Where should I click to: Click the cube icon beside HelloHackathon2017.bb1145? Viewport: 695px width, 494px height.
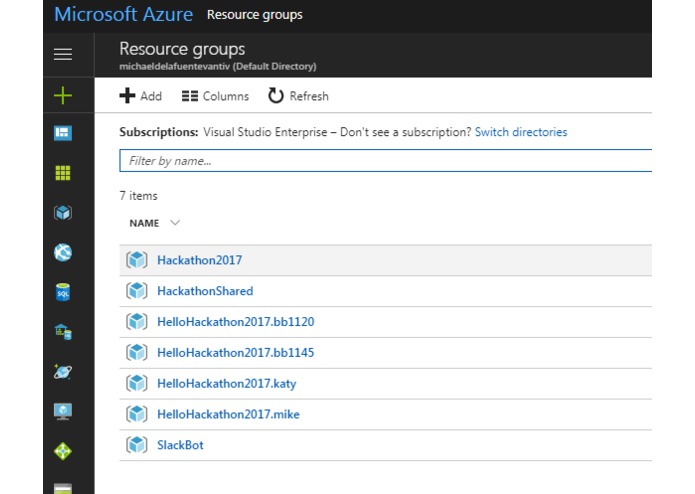[137, 353]
